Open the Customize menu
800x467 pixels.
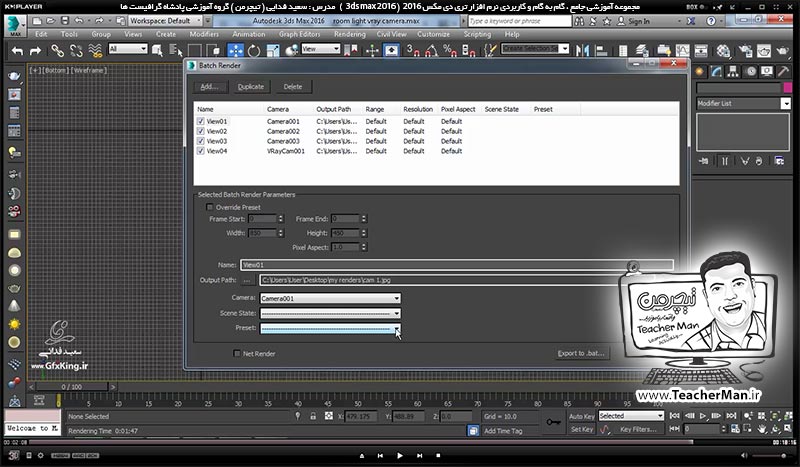433,34
